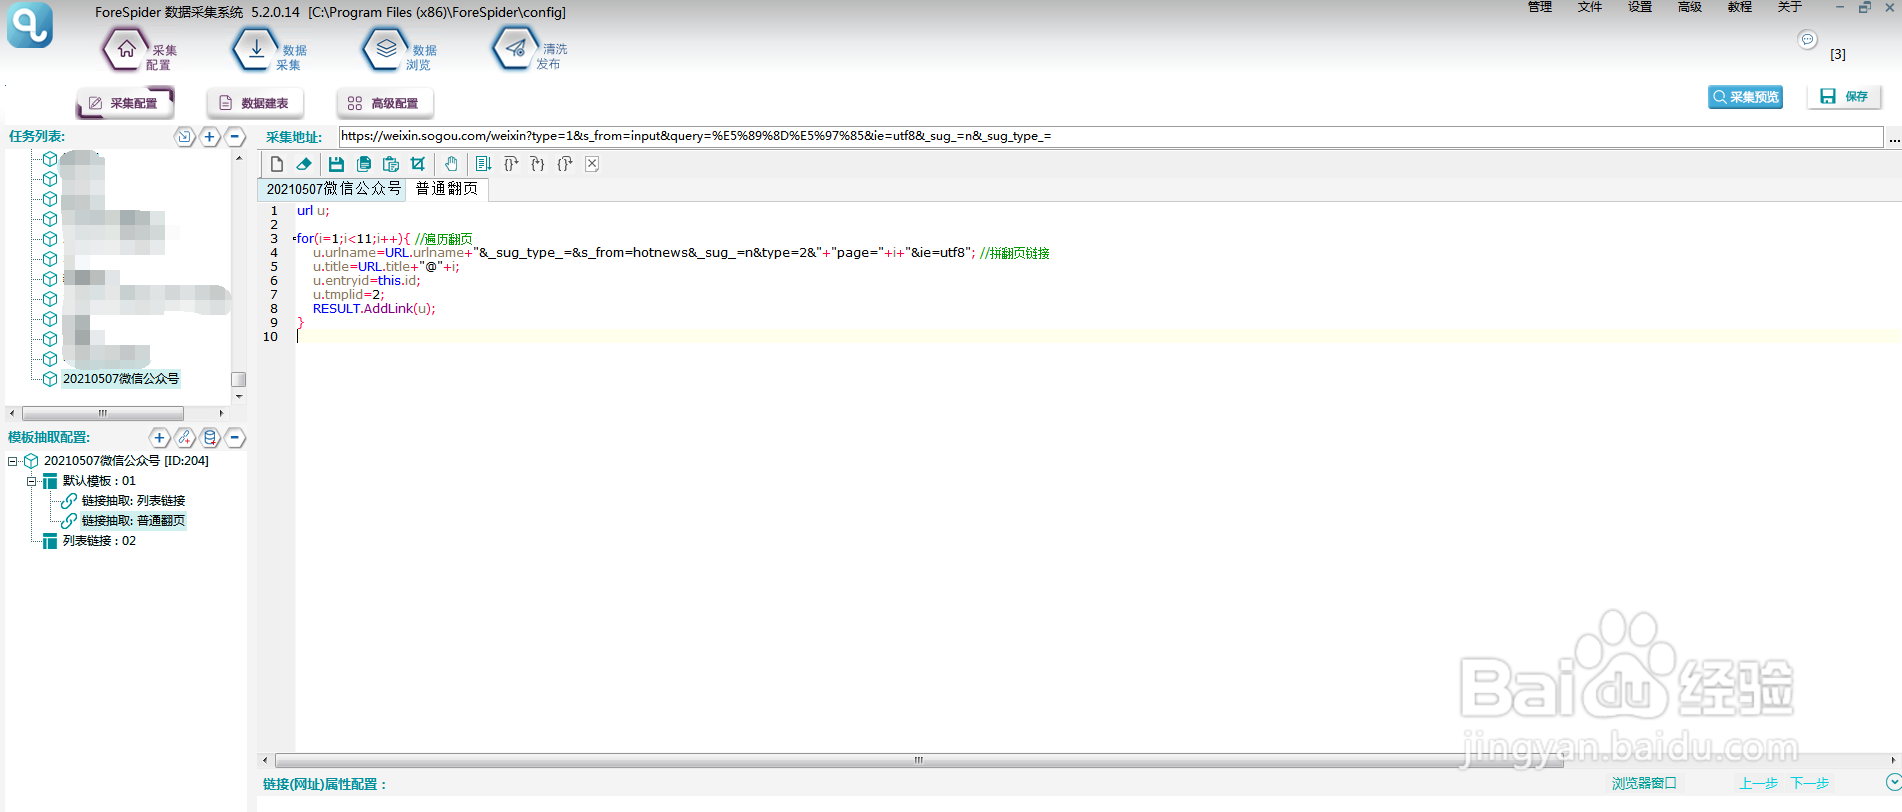
Task: Switch to the 高级配置 tab
Action: [385, 103]
